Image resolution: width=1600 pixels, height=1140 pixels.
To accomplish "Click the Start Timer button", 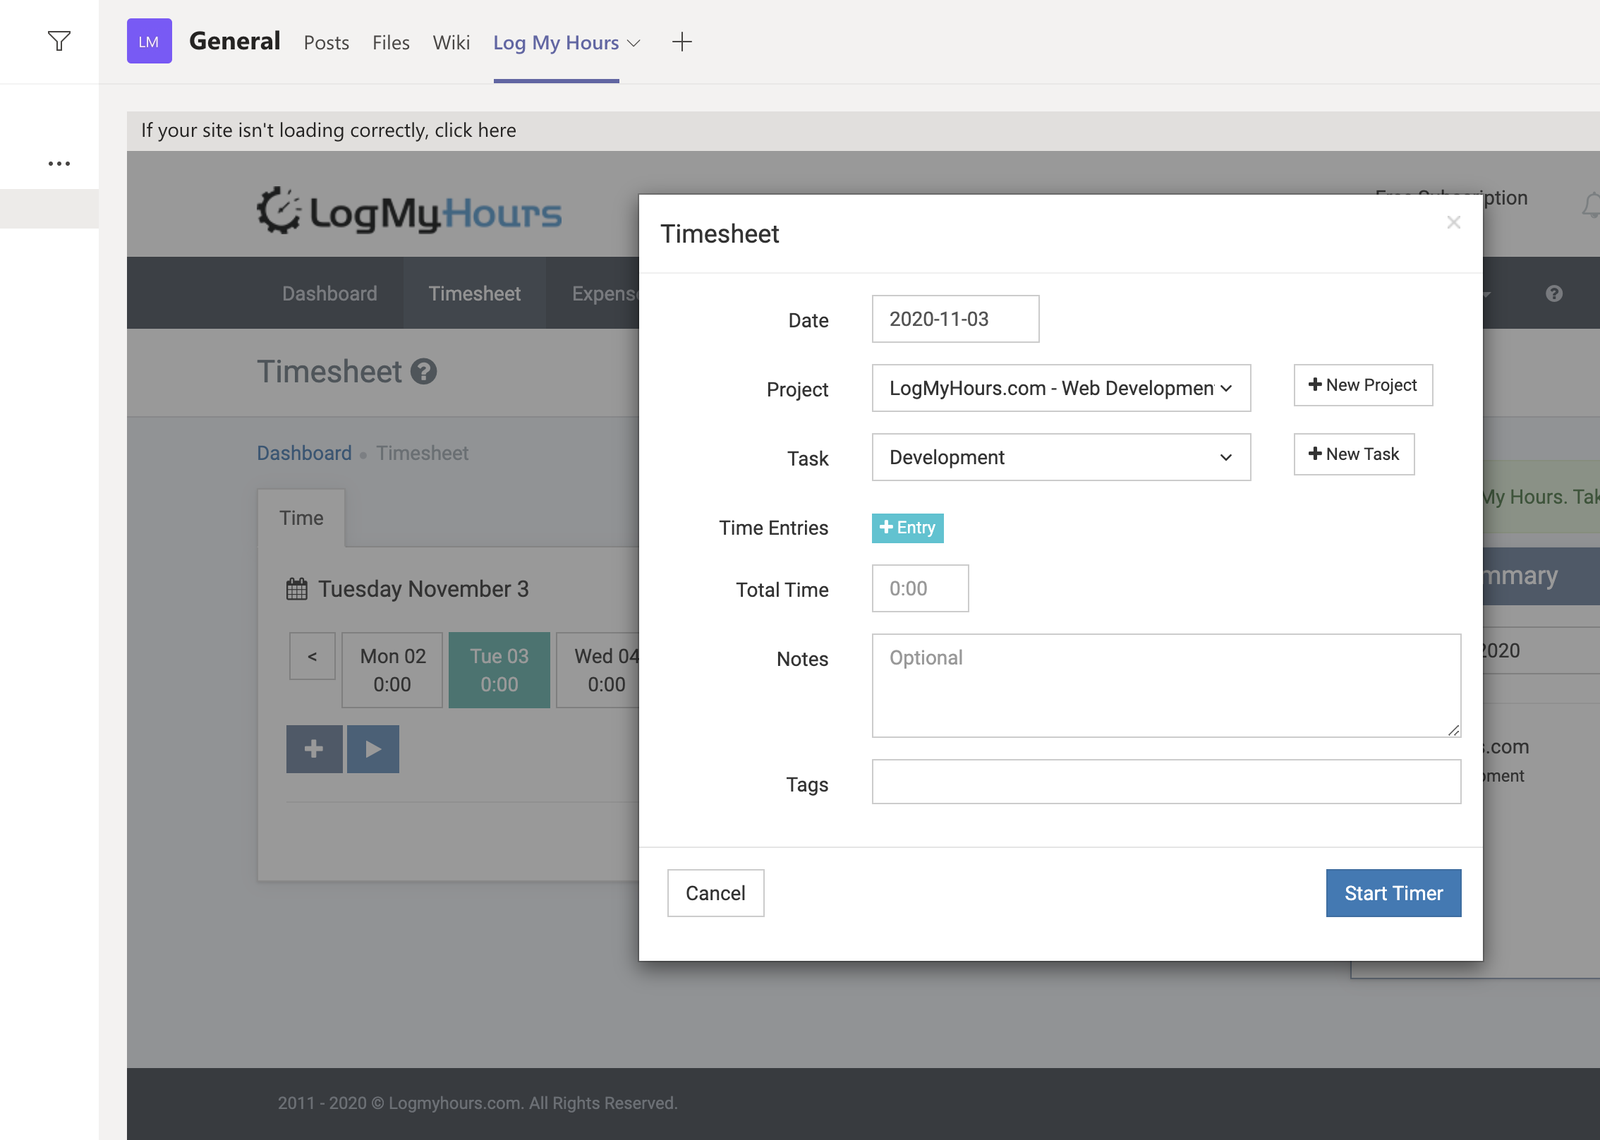I will [x=1392, y=893].
